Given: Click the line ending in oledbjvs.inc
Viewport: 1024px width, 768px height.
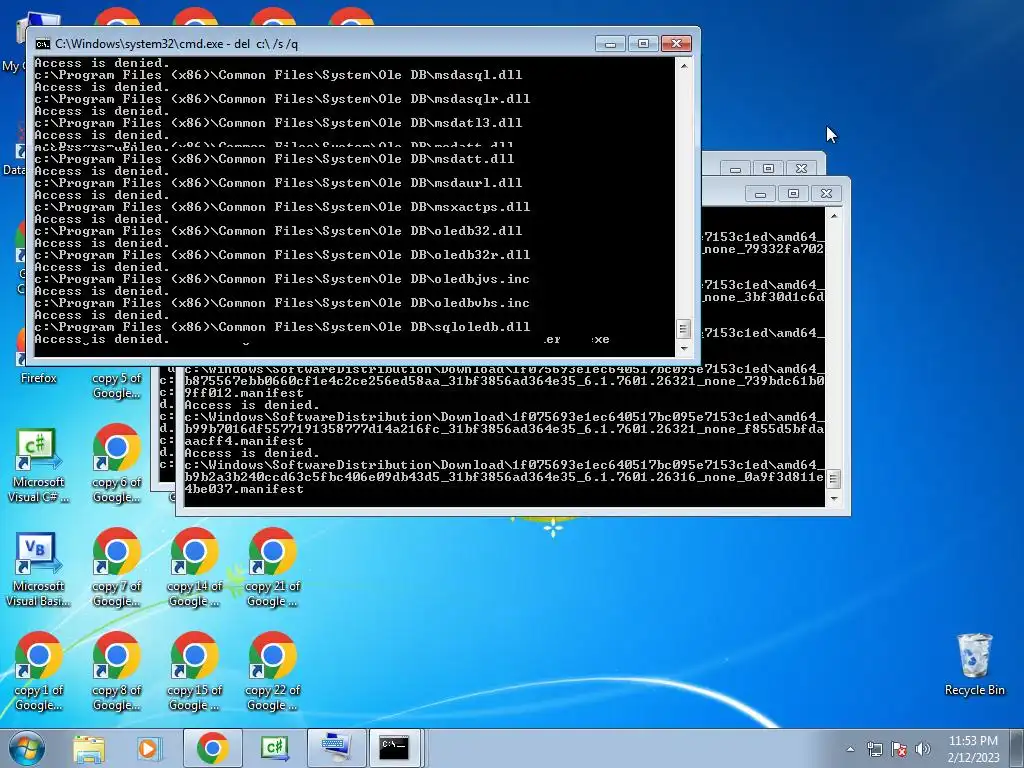Looking at the screenshot, I should (282, 280).
